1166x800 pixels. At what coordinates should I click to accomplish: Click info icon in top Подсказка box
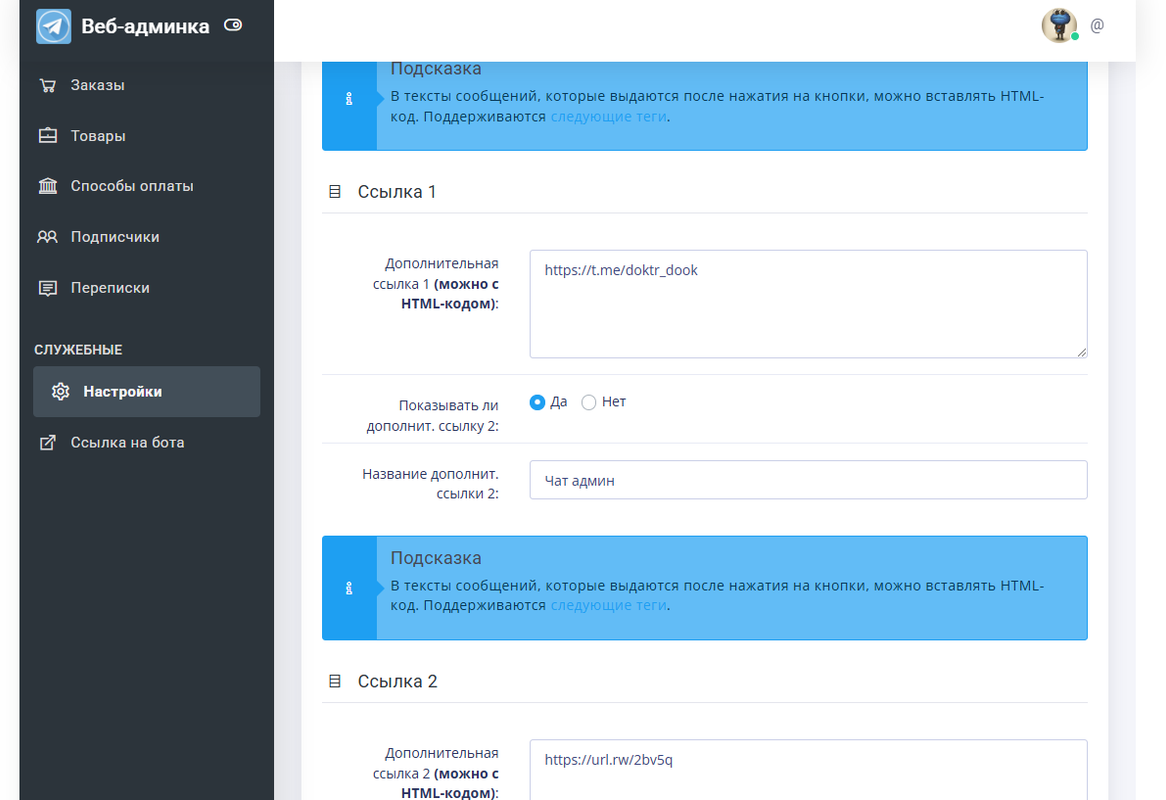pyautogui.click(x=349, y=99)
